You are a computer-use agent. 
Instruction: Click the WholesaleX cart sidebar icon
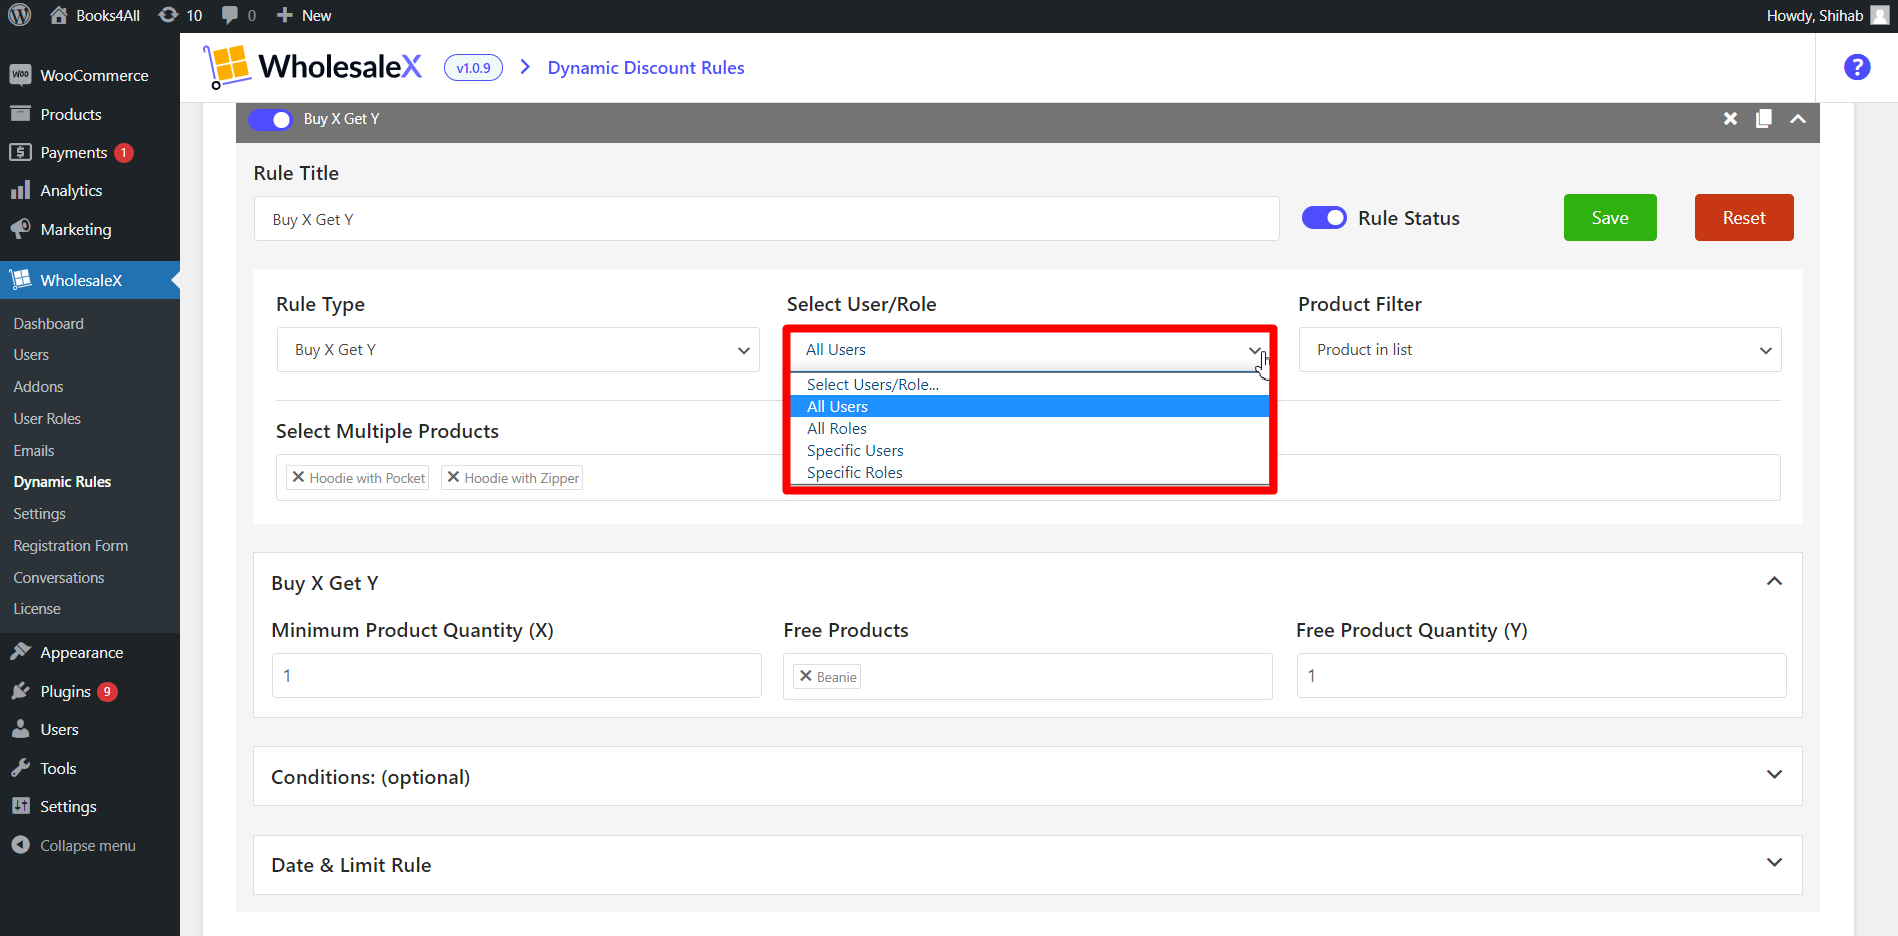click(x=20, y=280)
